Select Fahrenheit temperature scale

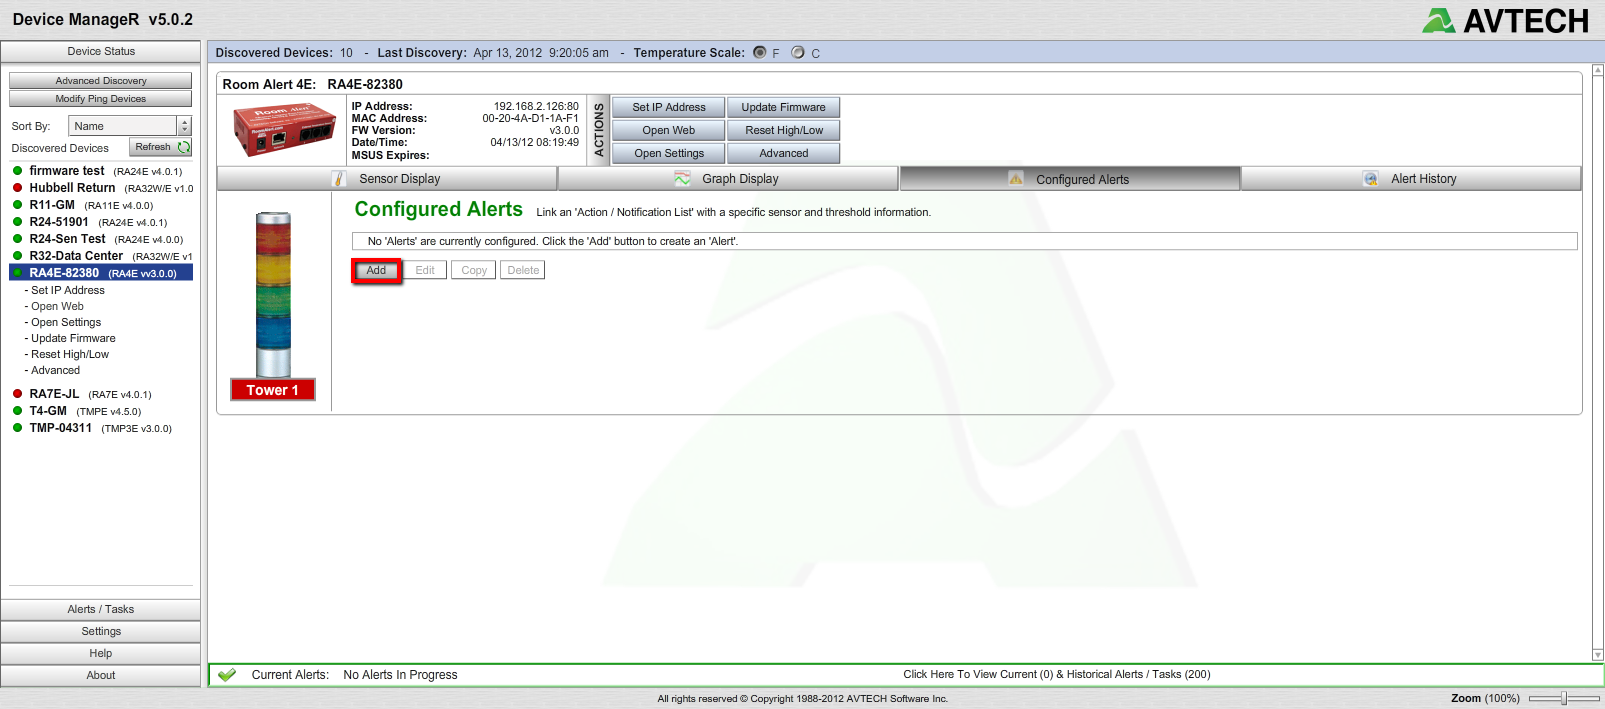pos(760,53)
